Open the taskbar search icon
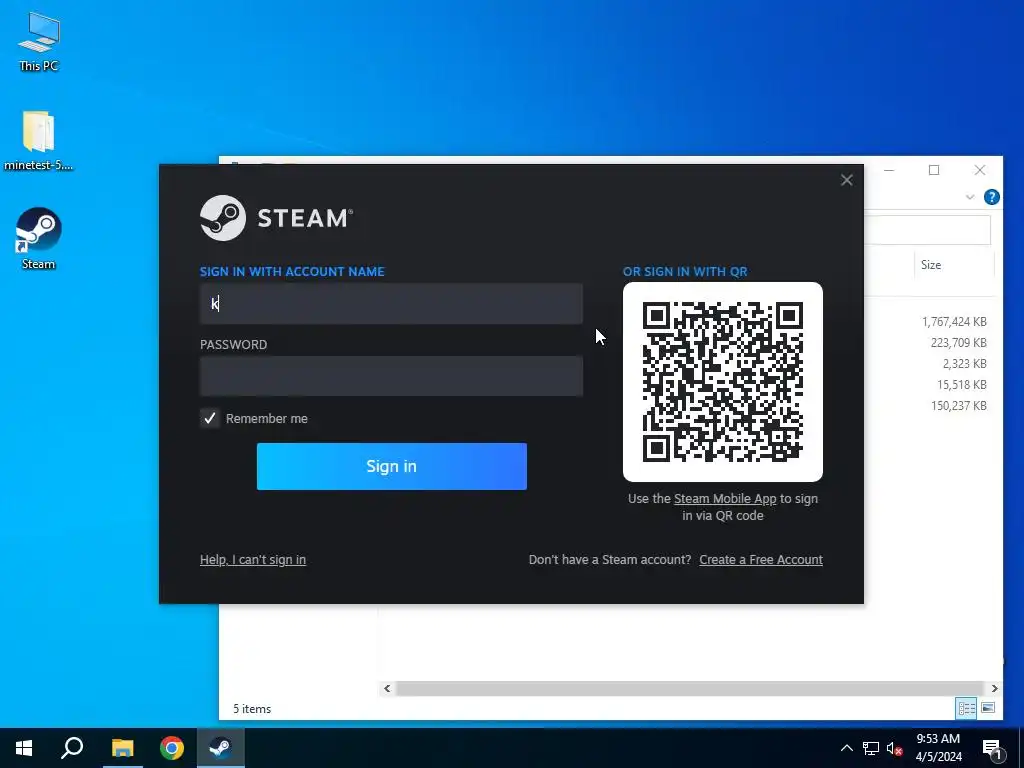Image resolution: width=1024 pixels, height=768 pixels. 72,748
